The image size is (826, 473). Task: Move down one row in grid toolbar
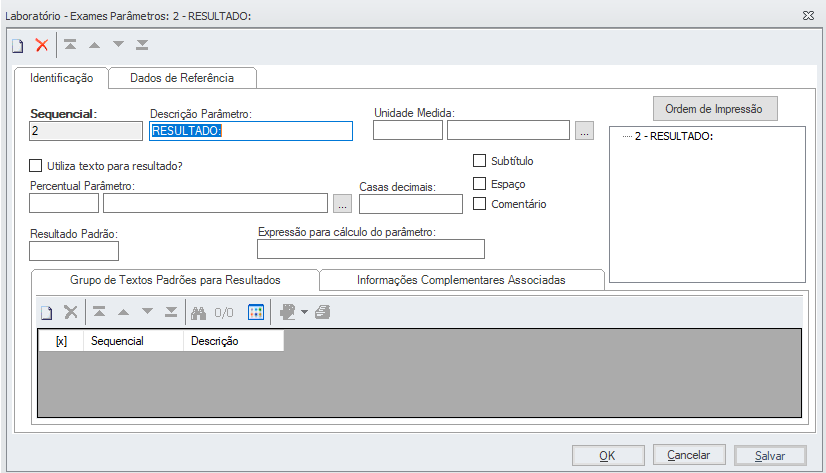[x=148, y=311]
